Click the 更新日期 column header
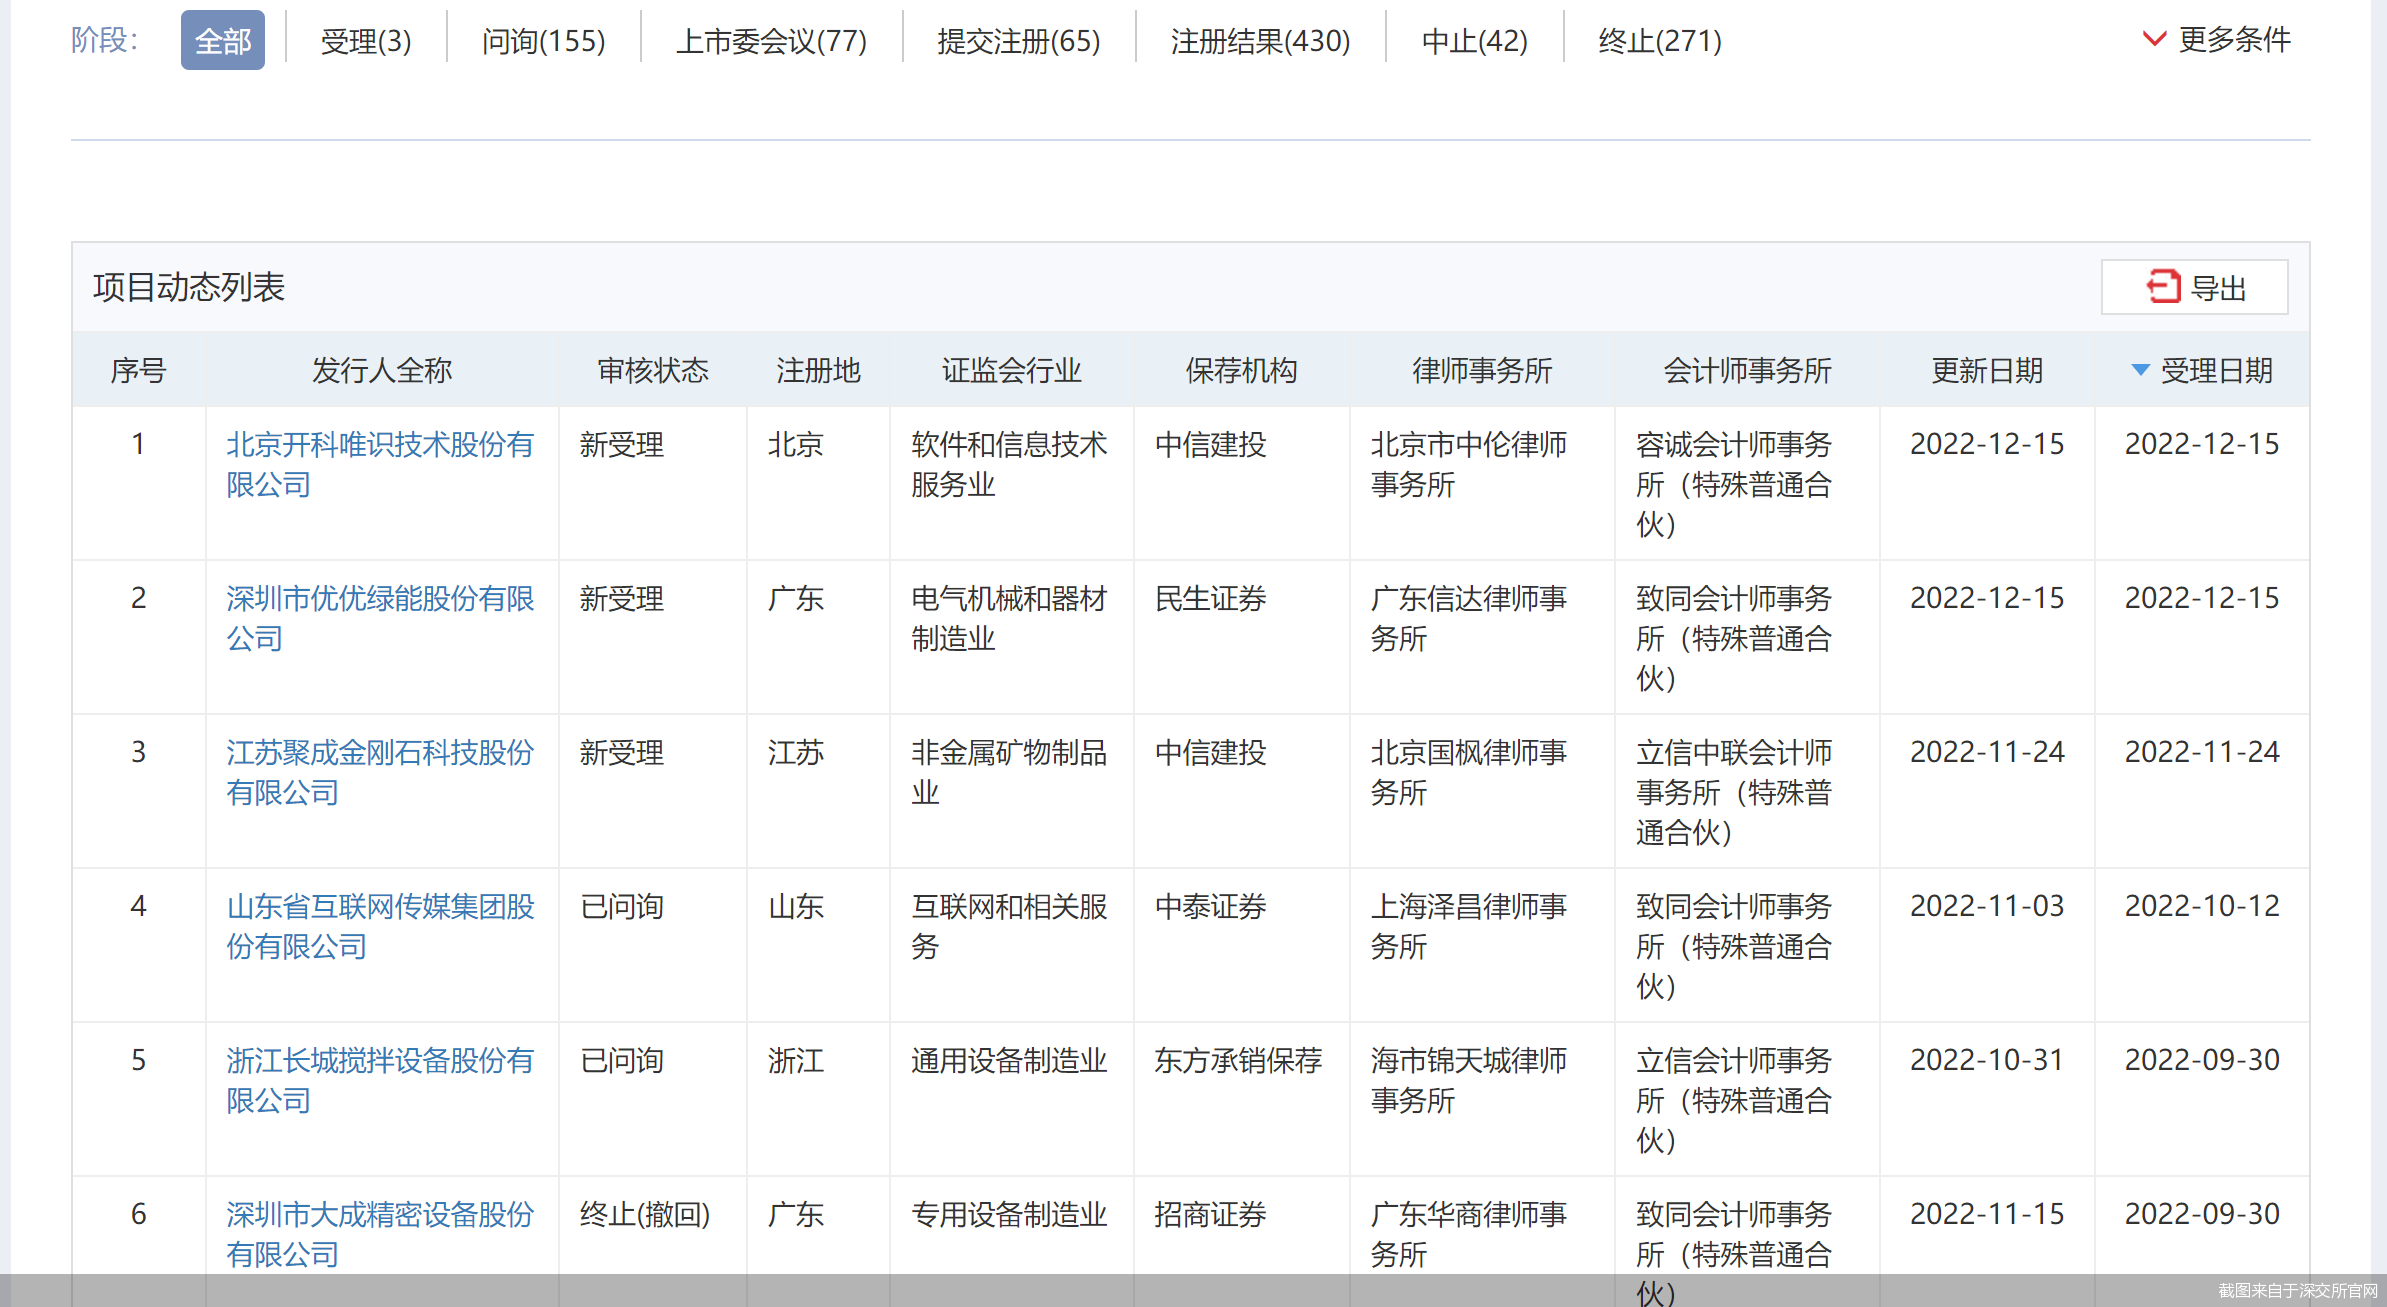This screenshot has width=2387, height=1307. (1986, 371)
